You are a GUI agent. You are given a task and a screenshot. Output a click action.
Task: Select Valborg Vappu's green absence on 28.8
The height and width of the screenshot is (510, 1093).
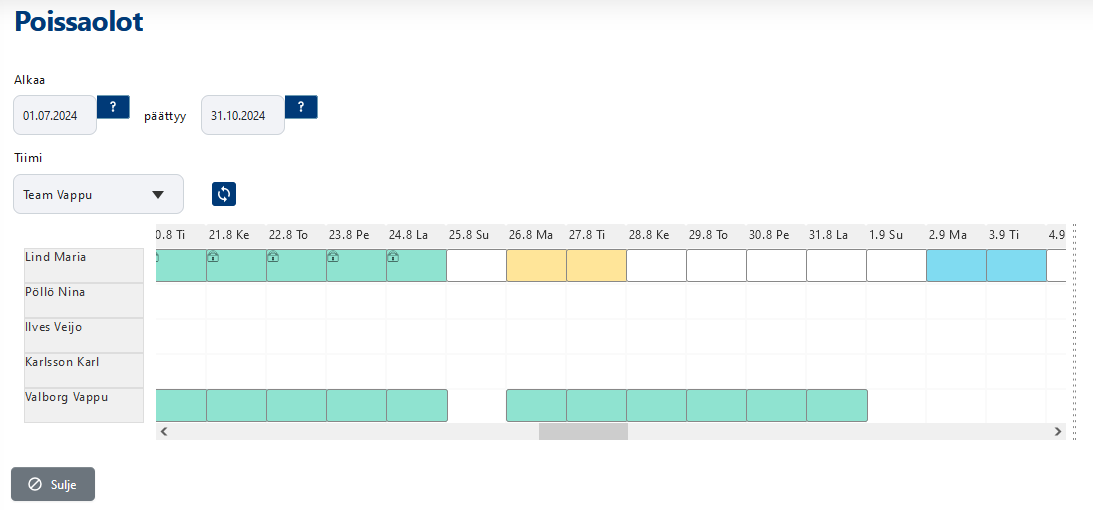(656, 405)
